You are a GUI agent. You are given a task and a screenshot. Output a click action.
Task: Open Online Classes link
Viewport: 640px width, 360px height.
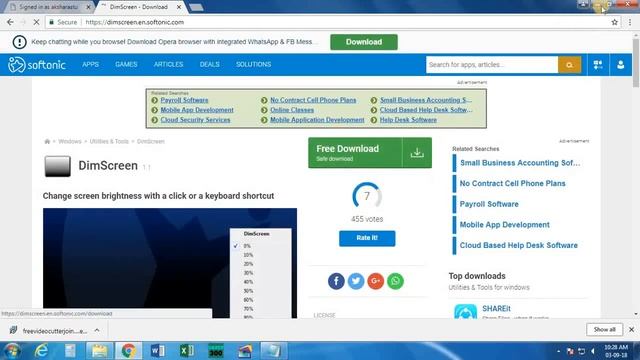tap(292, 110)
